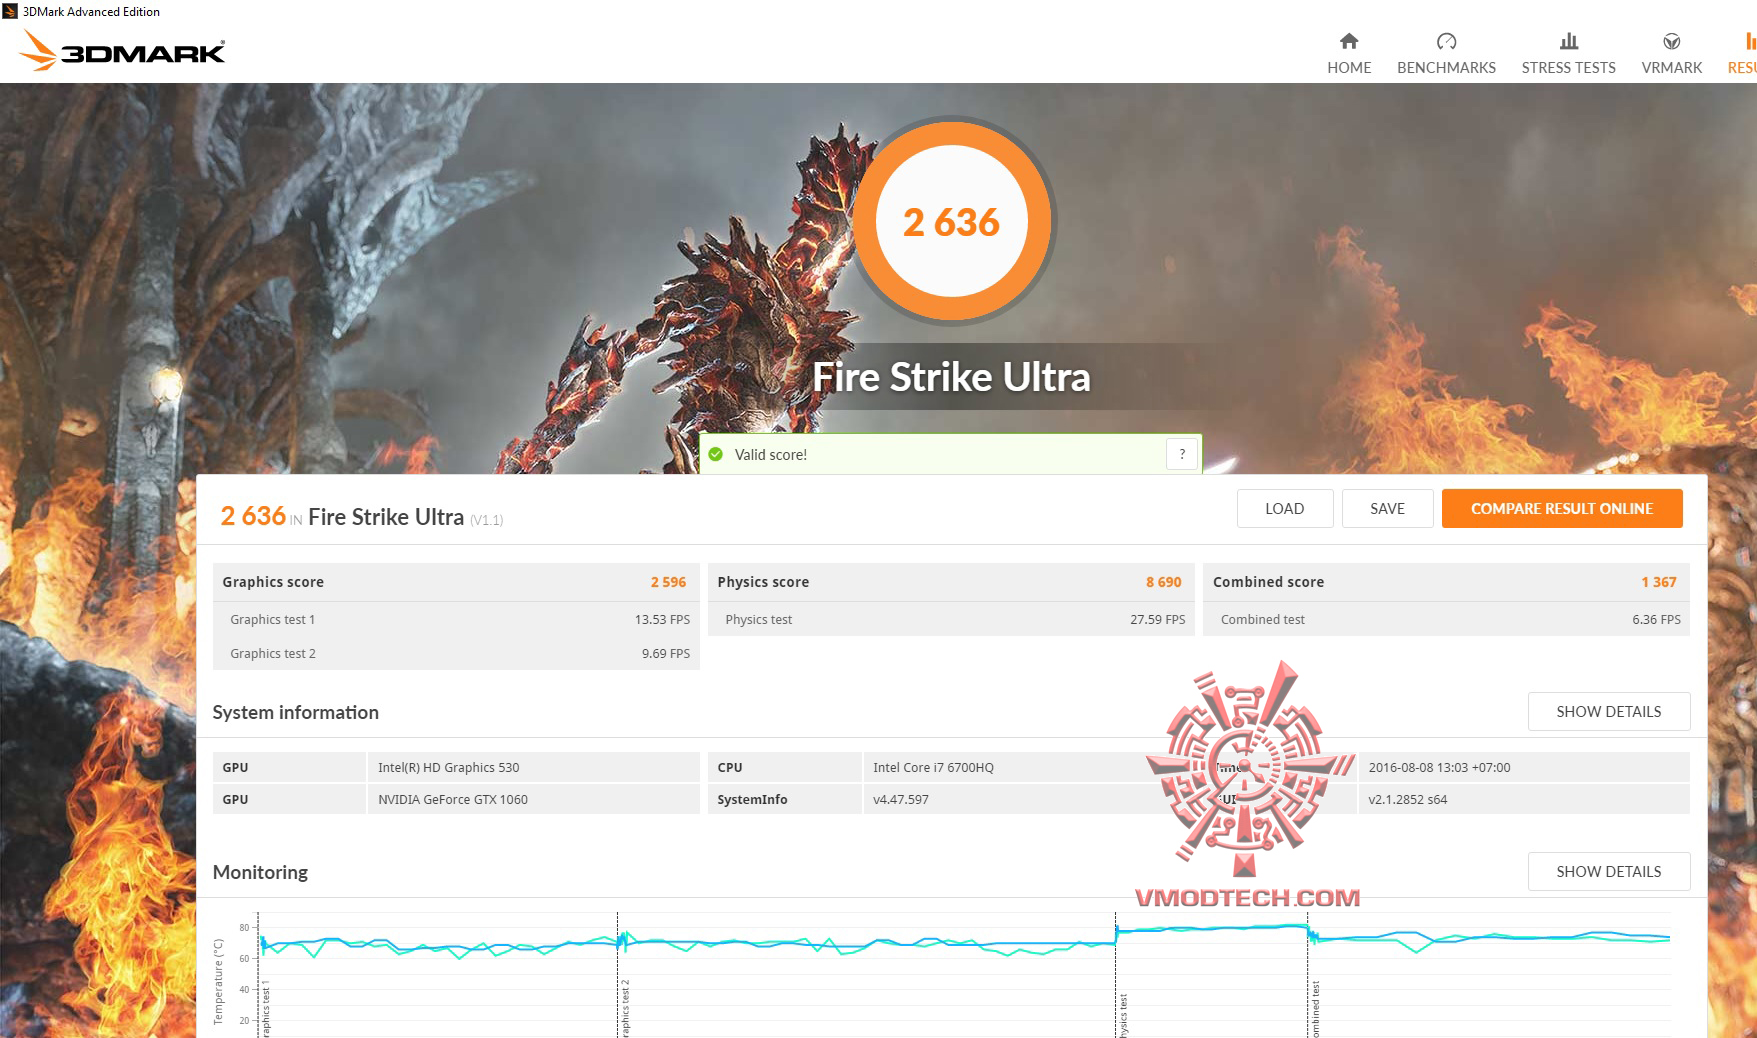This screenshot has height=1038, width=1757.
Task: Click the SystemInfo label cell
Action: (785, 799)
